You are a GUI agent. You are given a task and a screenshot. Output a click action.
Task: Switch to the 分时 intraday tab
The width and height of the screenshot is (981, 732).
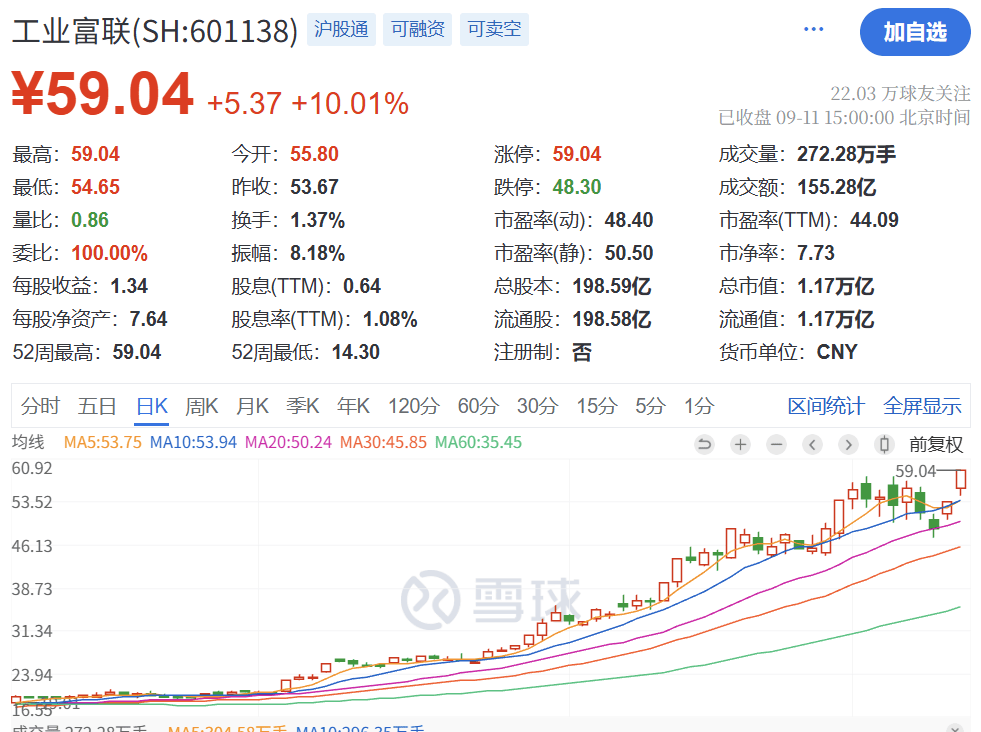point(39,406)
